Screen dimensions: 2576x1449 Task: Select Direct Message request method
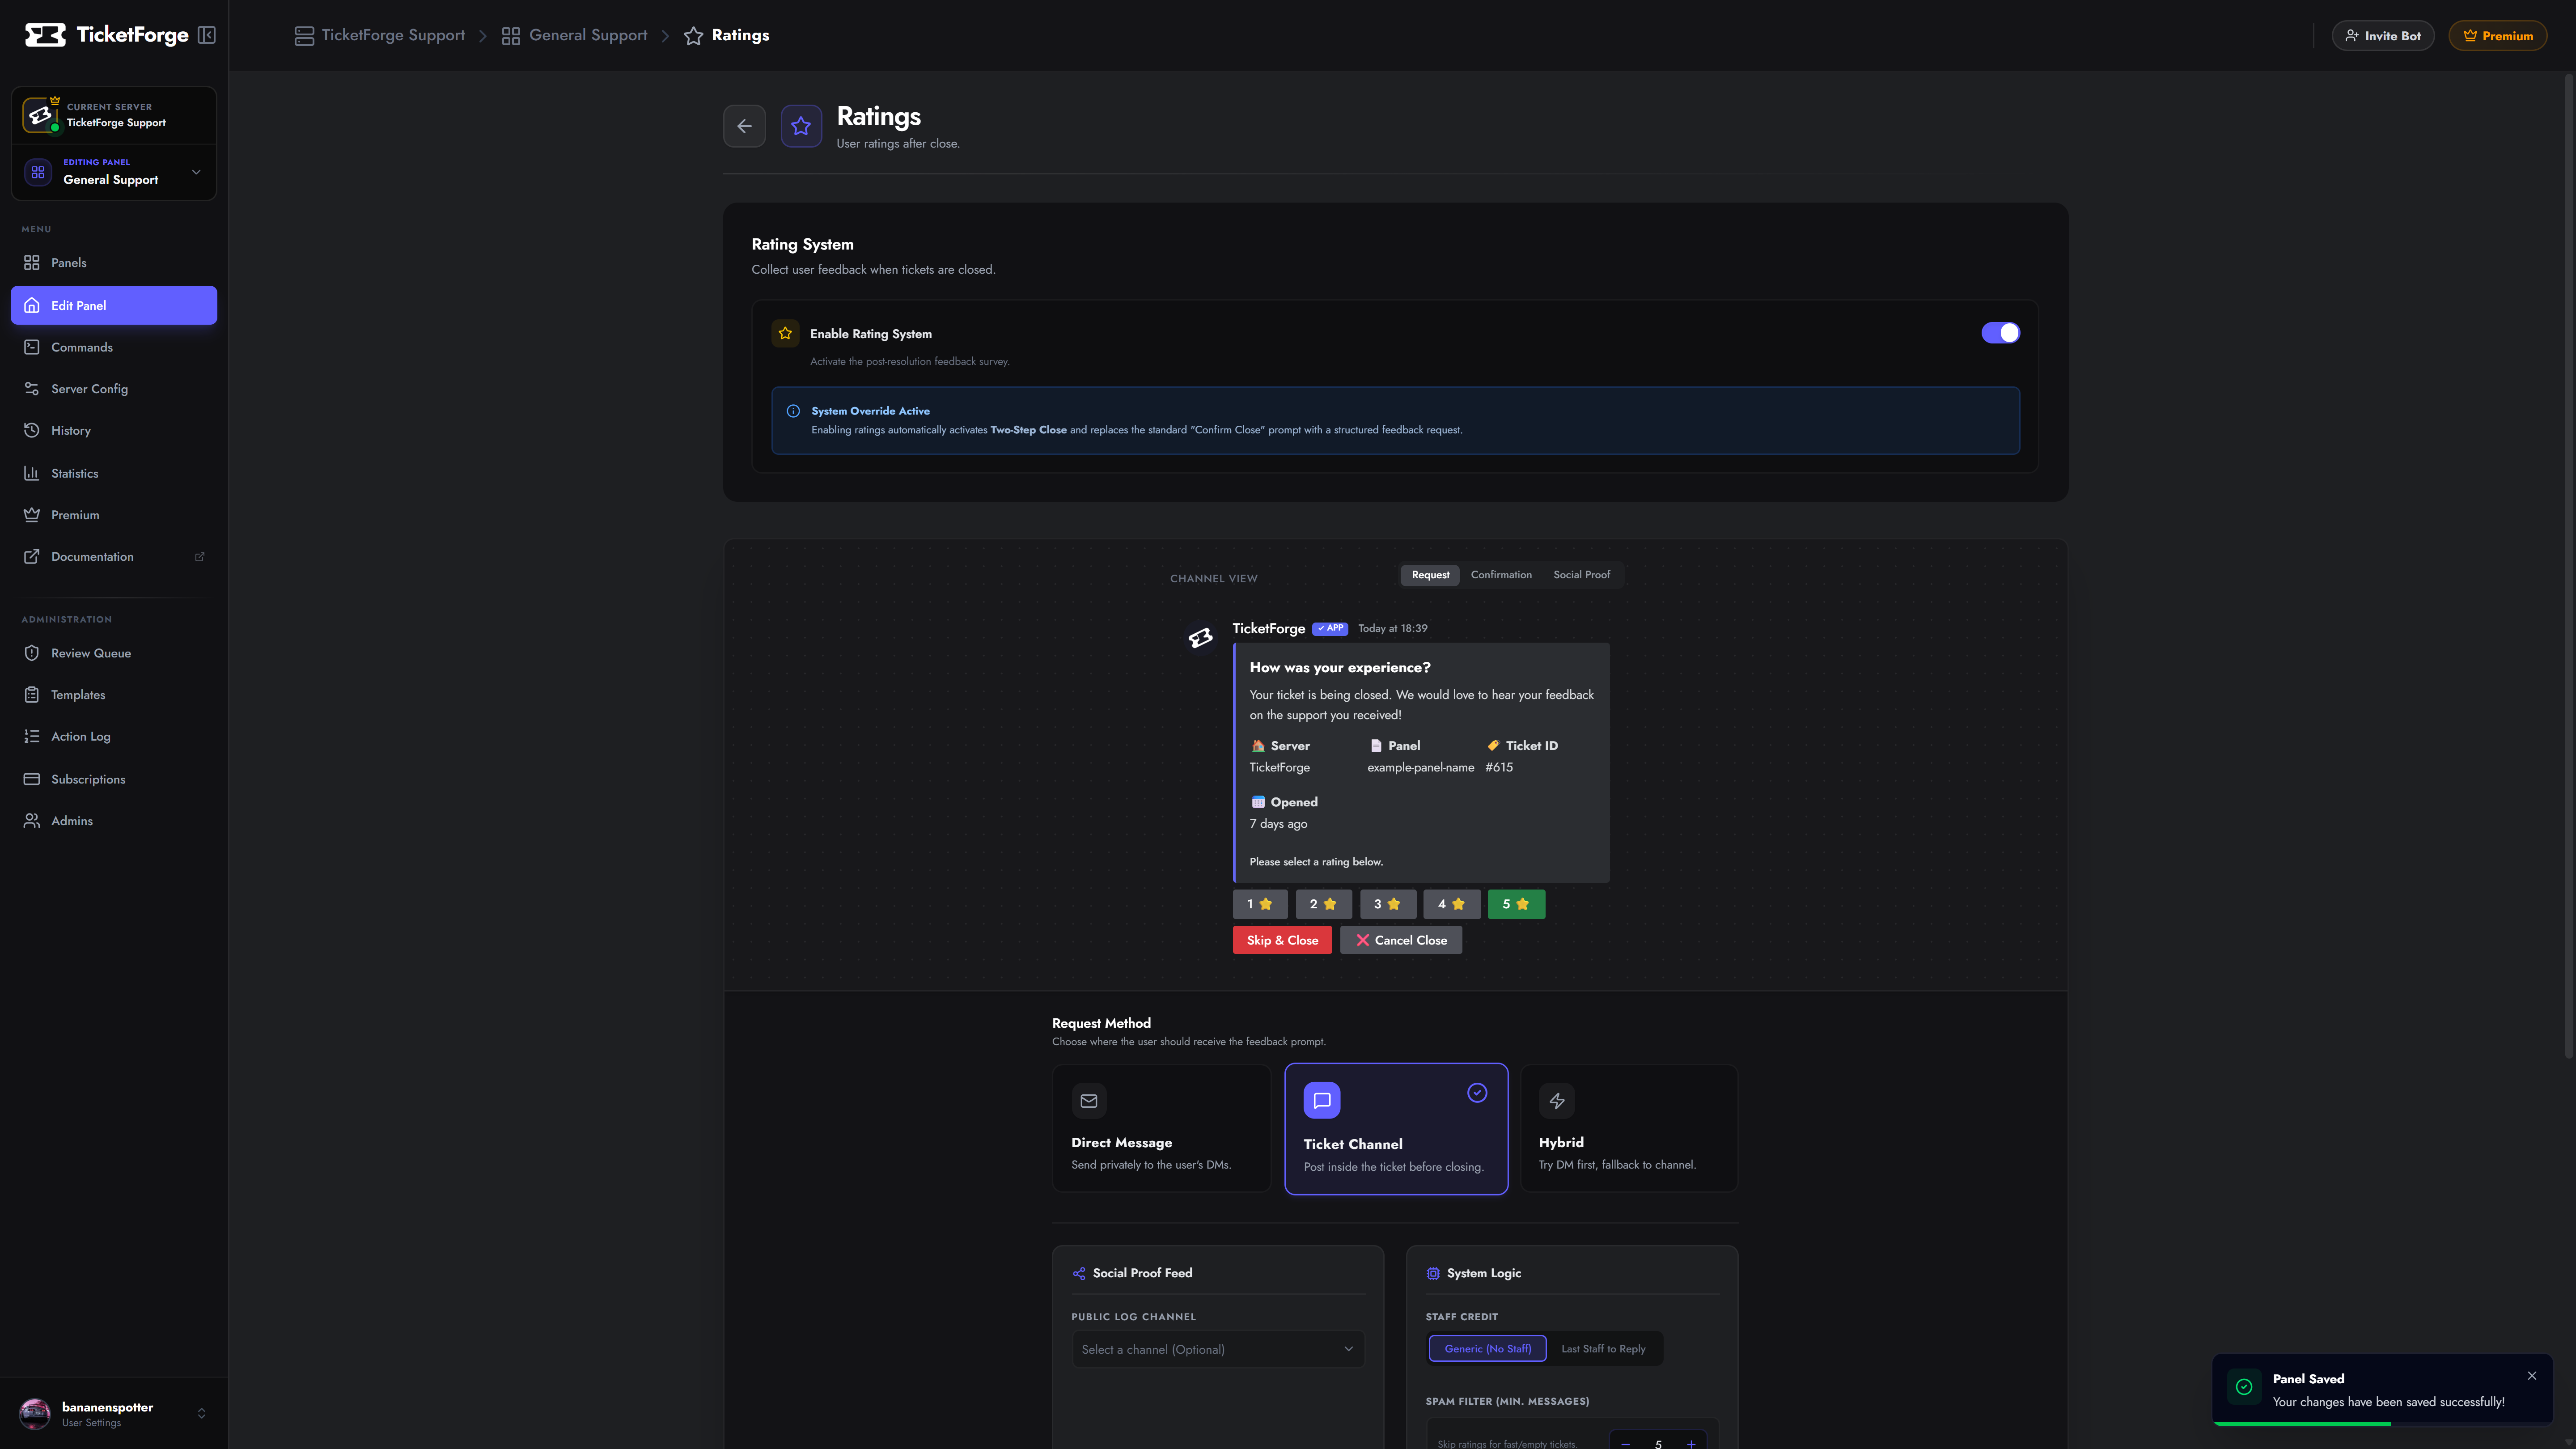[x=1161, y=1128]
